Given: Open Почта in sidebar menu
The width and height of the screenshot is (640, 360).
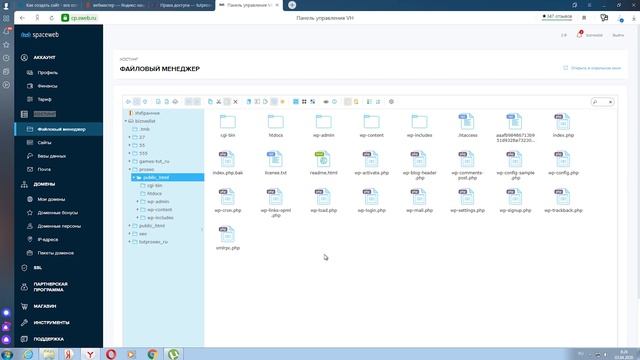Looking at the screenshot, I should click(44, 169).
